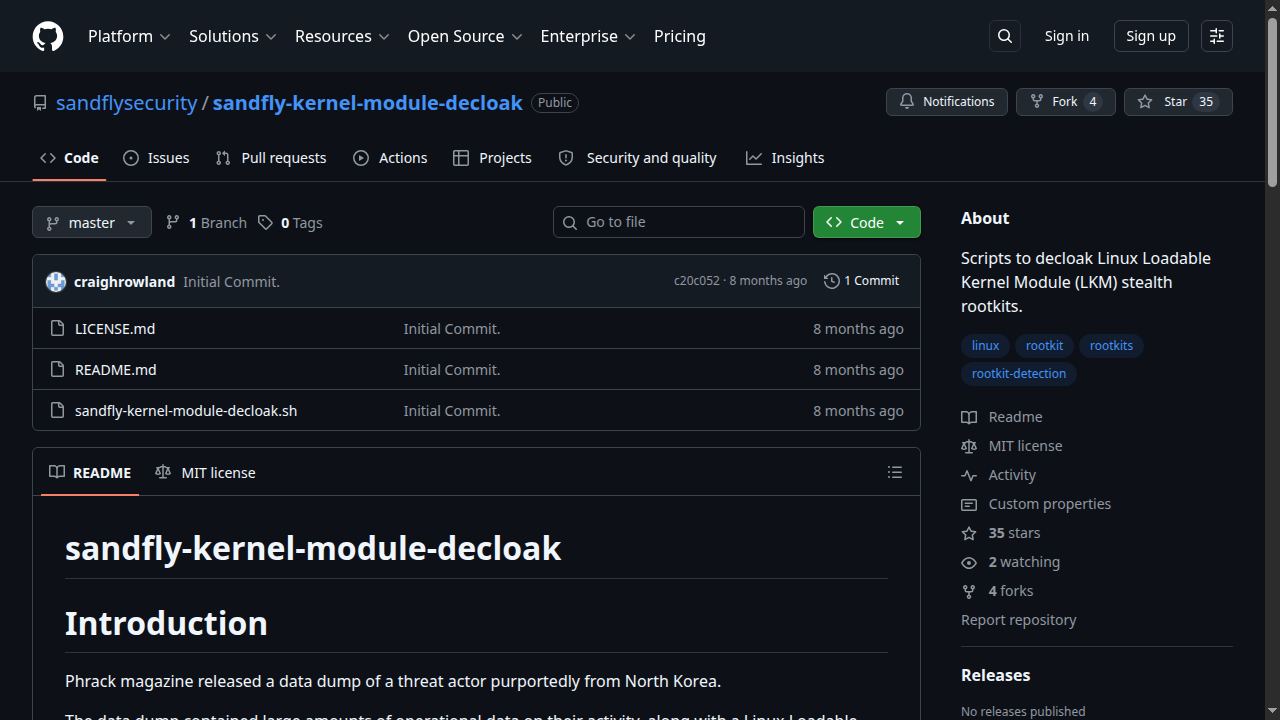Click the fork icon beside 4 forks

point(969,591)
